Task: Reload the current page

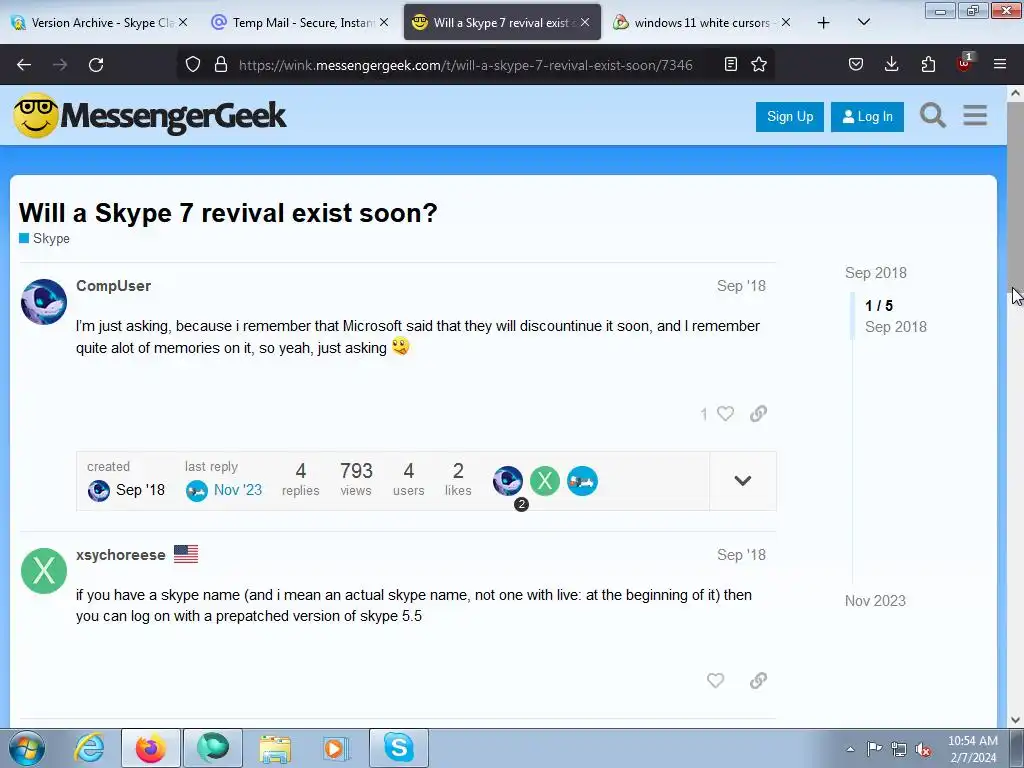Action: [x=96, y=65]
